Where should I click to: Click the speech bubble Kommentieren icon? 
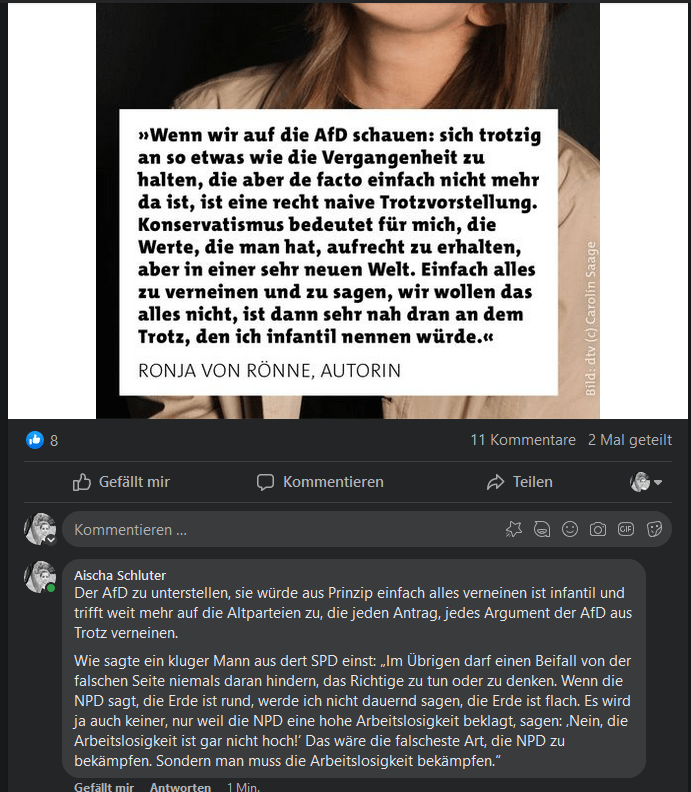pyautogui.click(x=265, y=482)
